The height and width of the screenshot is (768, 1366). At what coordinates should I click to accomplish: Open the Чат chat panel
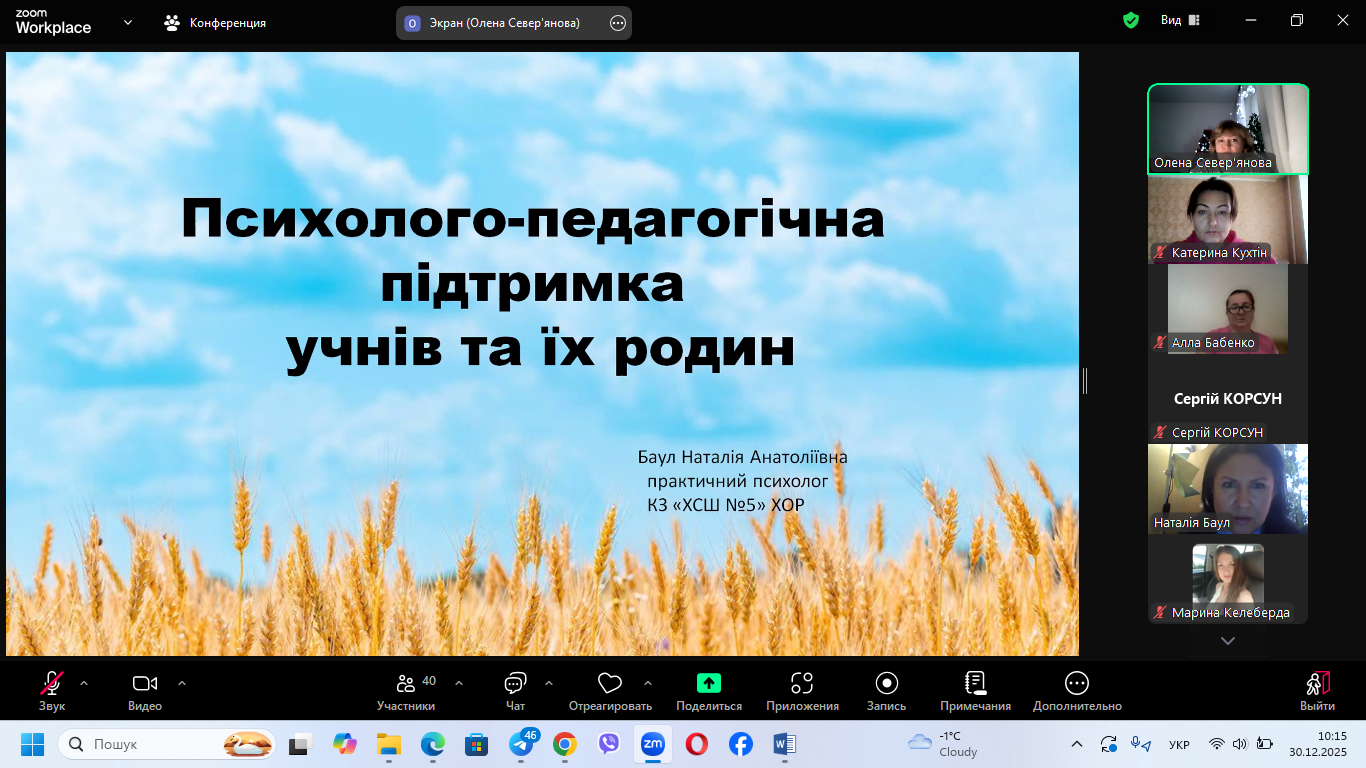coord(515,691)
